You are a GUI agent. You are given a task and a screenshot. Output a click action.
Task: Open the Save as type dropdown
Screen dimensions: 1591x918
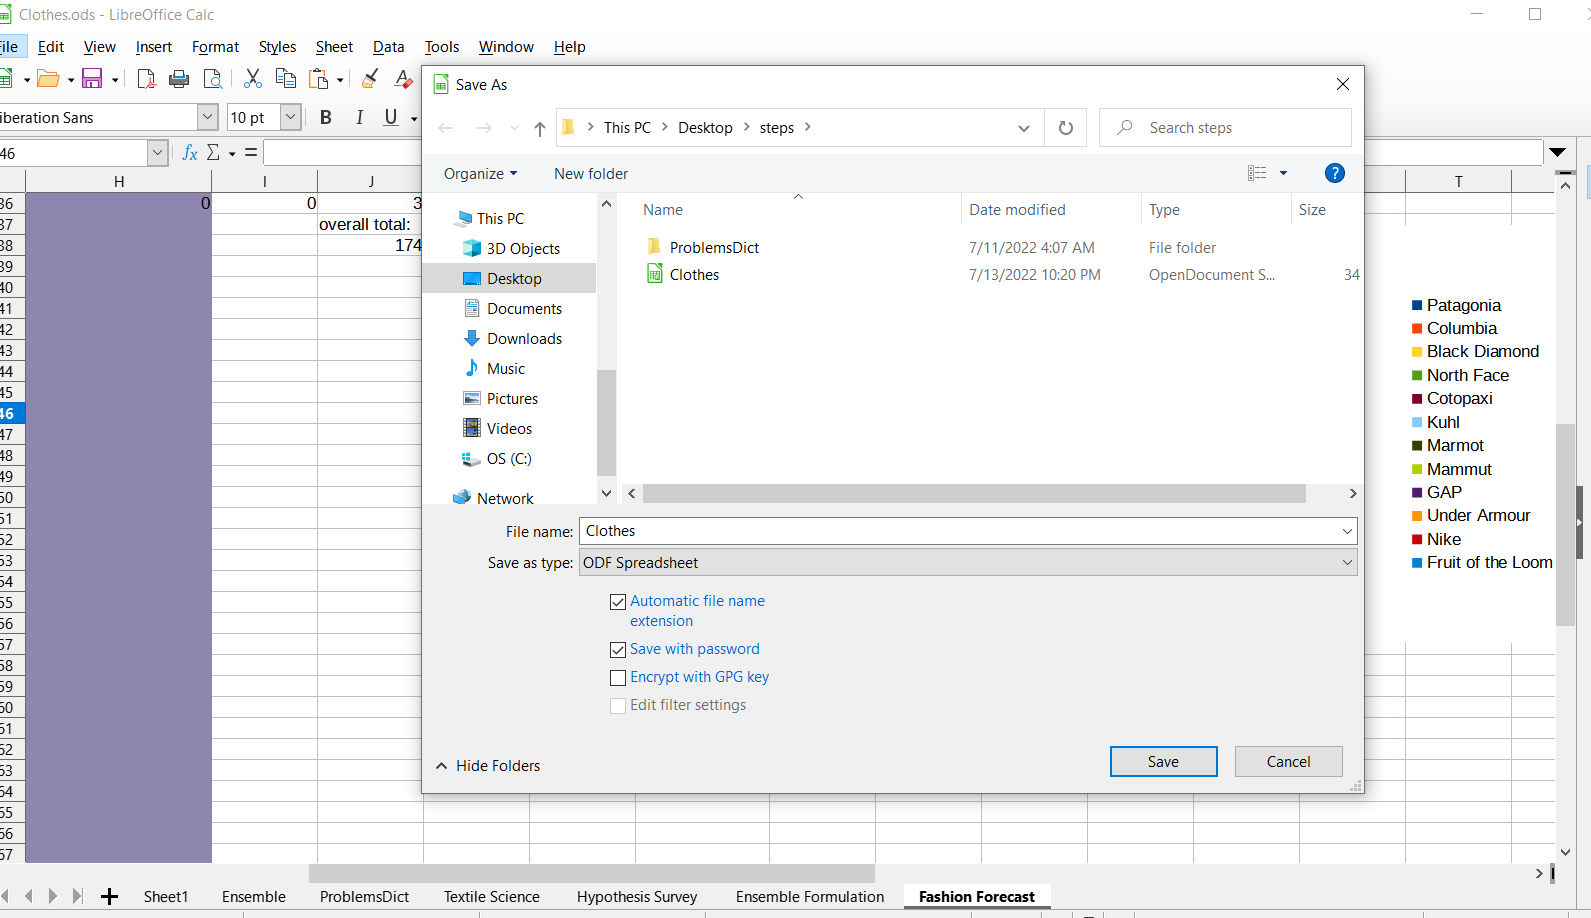pos(968,562)
